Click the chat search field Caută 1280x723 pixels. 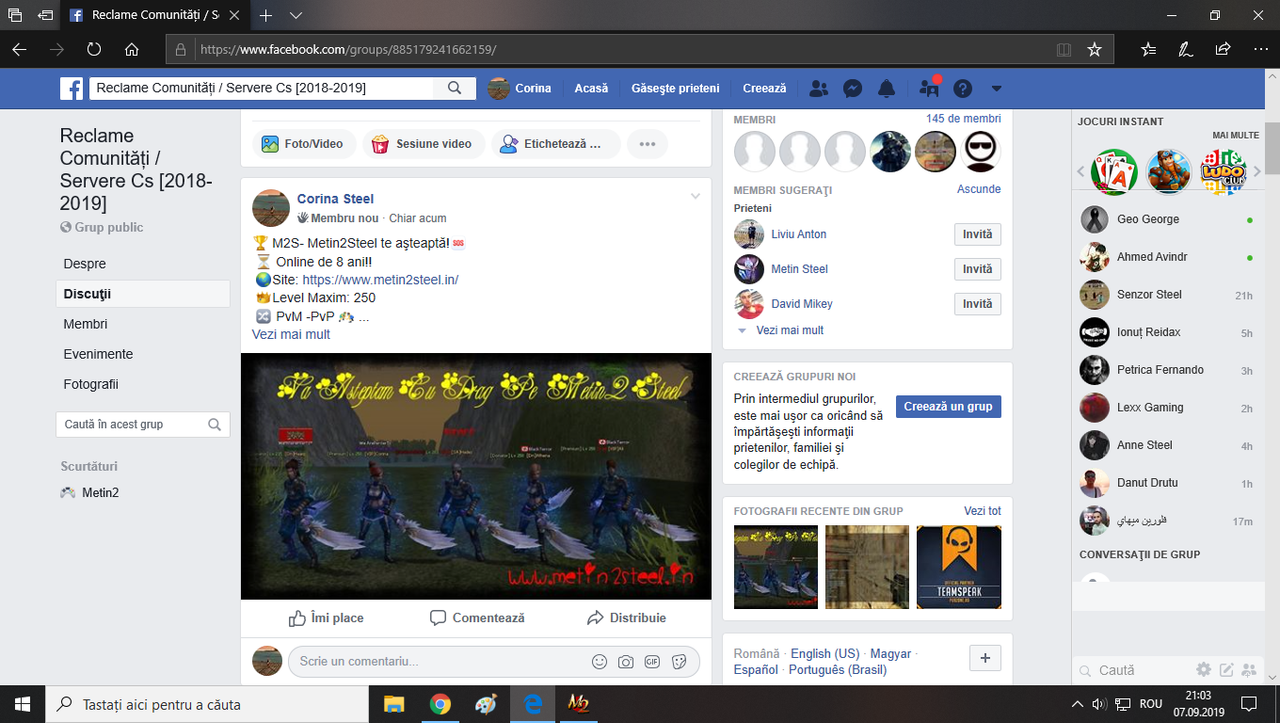pos(1133,670)
